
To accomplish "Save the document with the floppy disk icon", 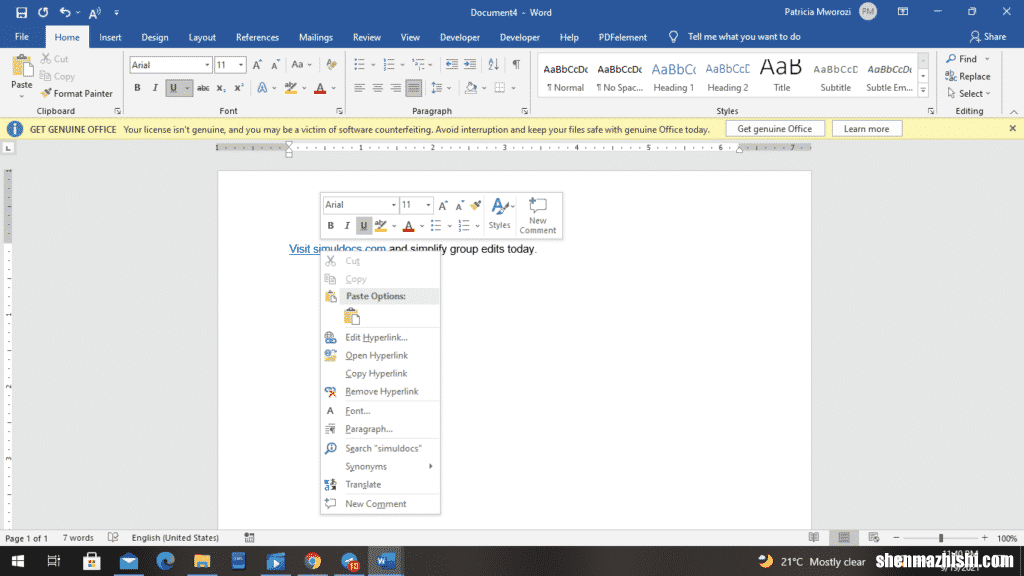I will point(21,12).
